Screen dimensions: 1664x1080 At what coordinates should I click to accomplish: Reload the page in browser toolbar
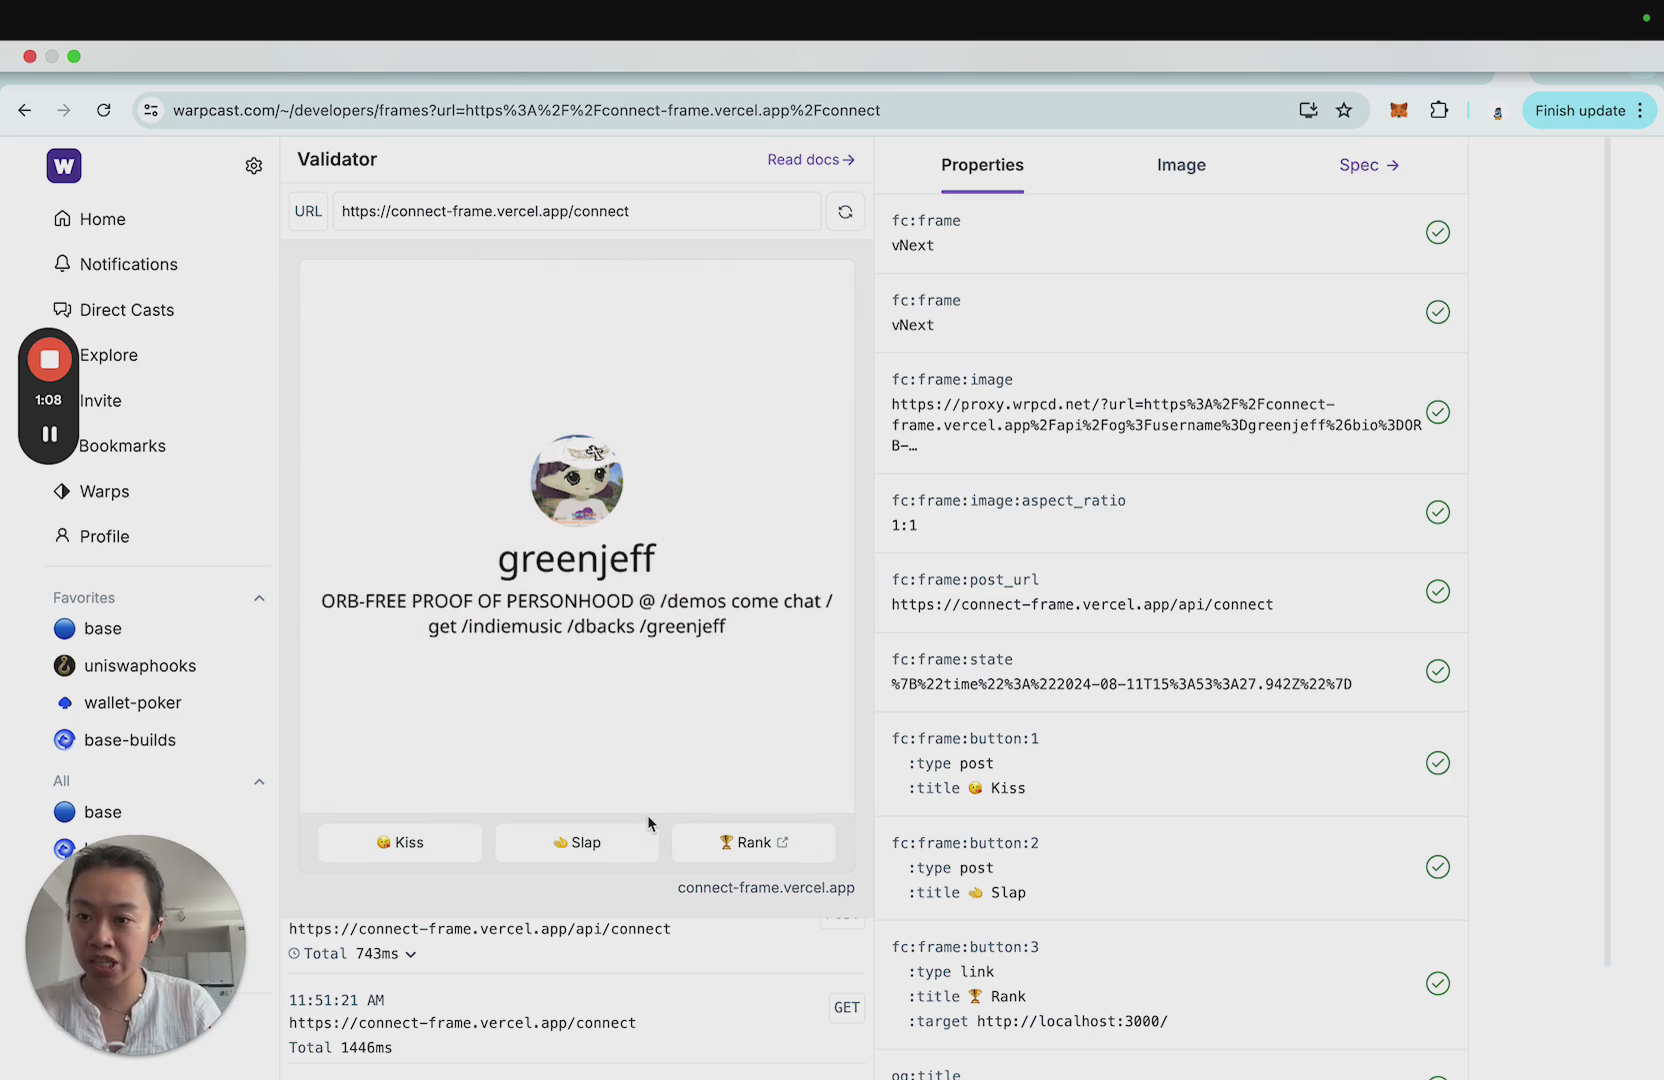point(104,110)
